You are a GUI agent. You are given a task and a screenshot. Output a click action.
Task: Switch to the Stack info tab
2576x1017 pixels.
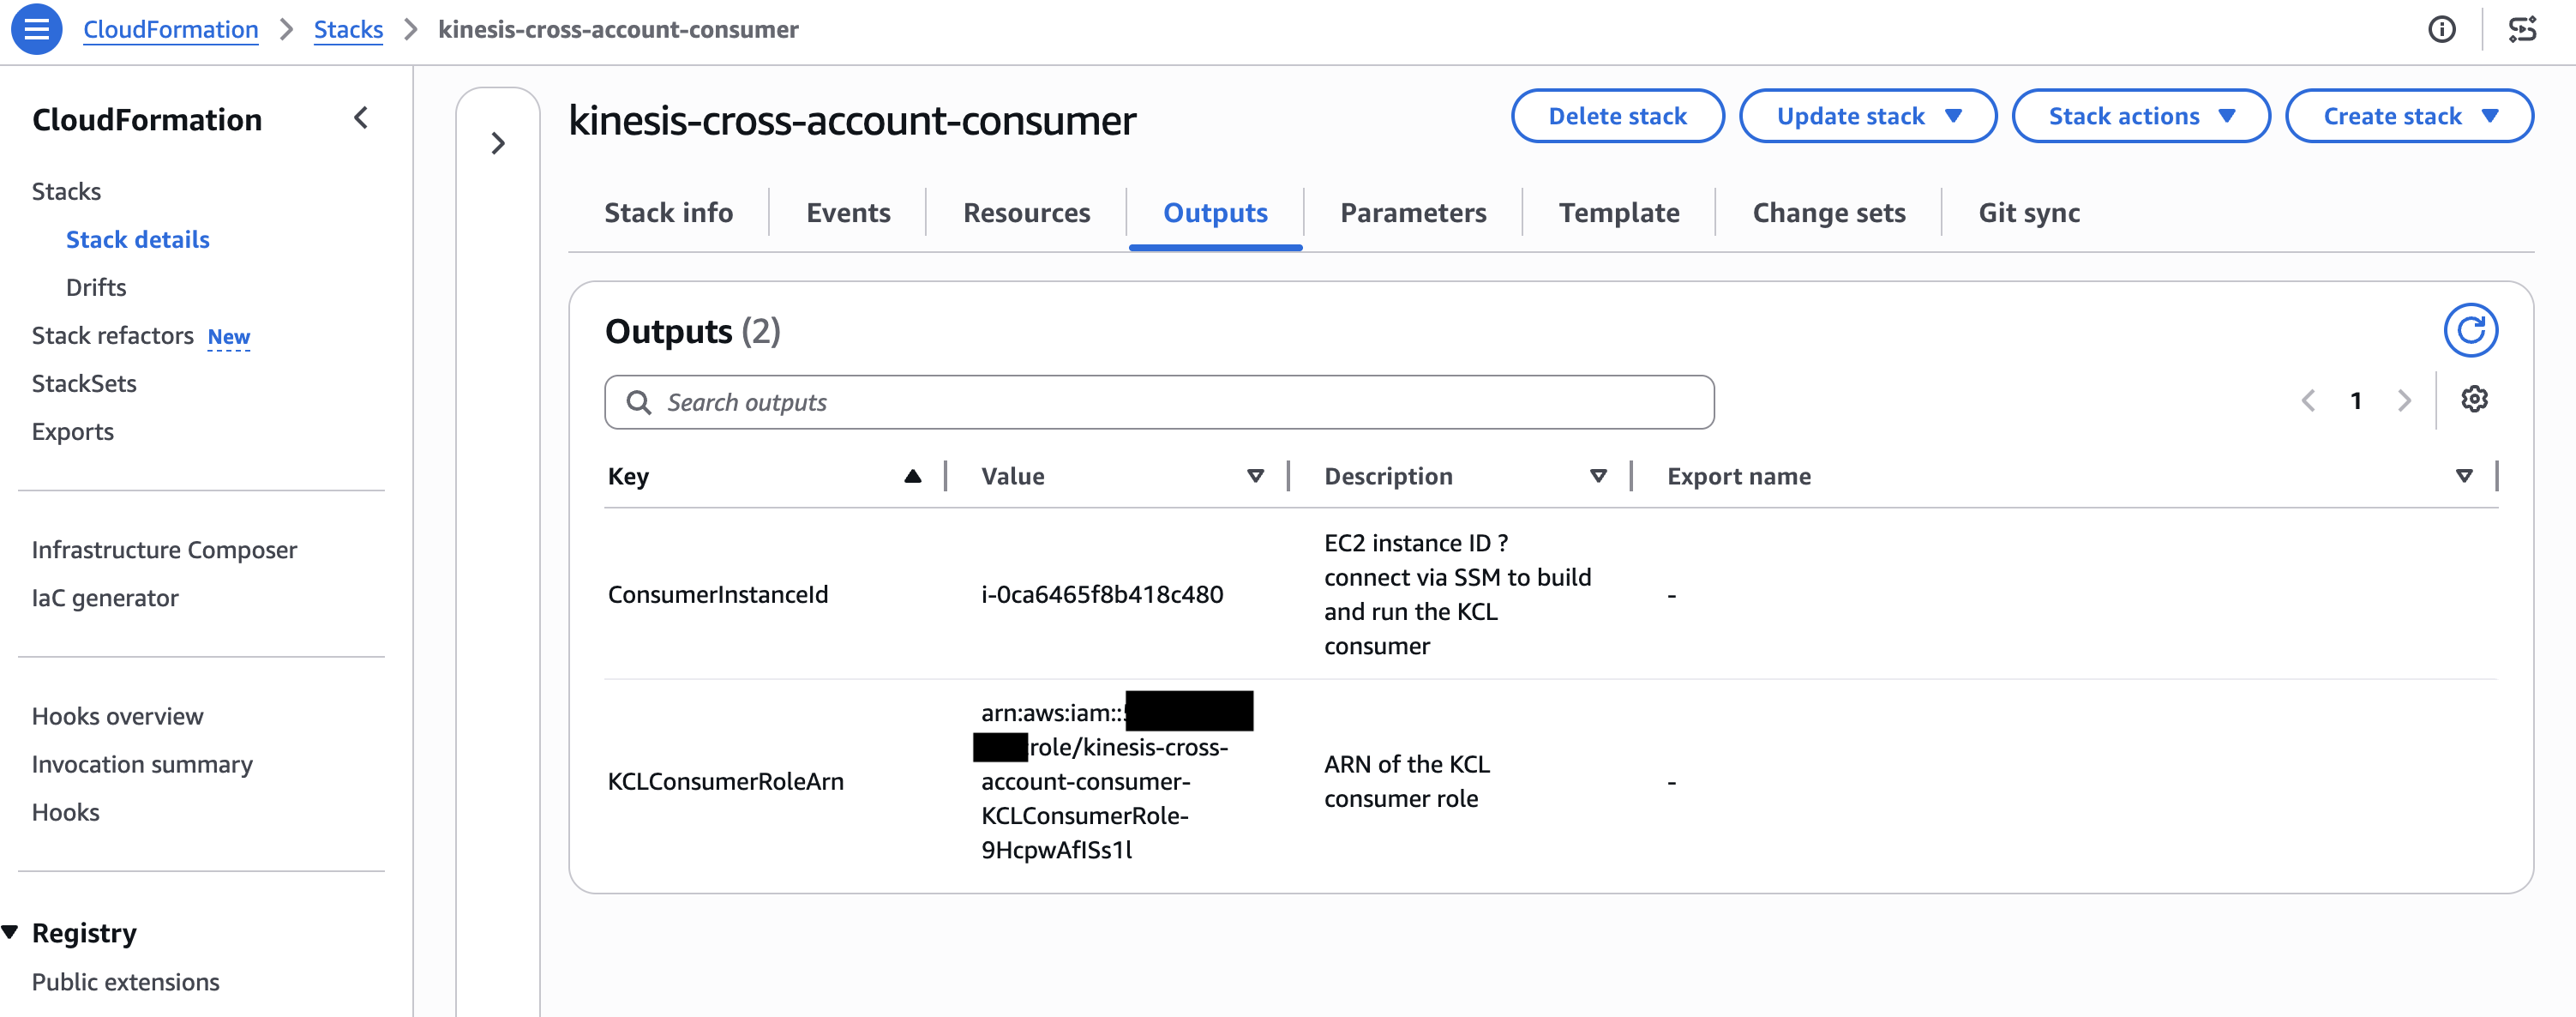(668, 212)
